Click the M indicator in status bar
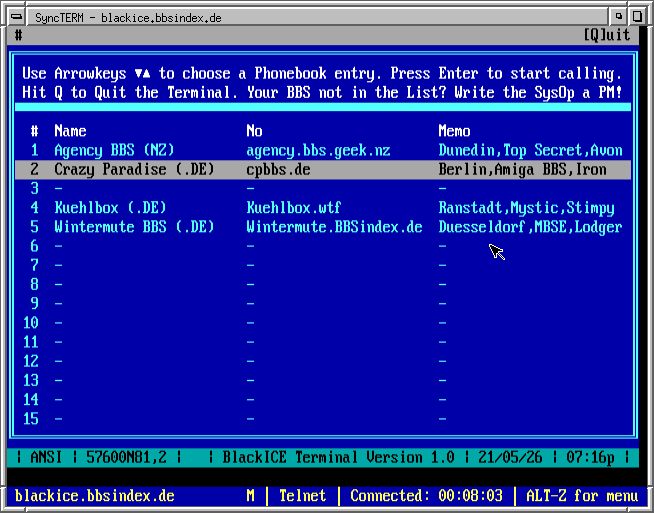This screenshot has width=654, height=513. pos(250,496)
